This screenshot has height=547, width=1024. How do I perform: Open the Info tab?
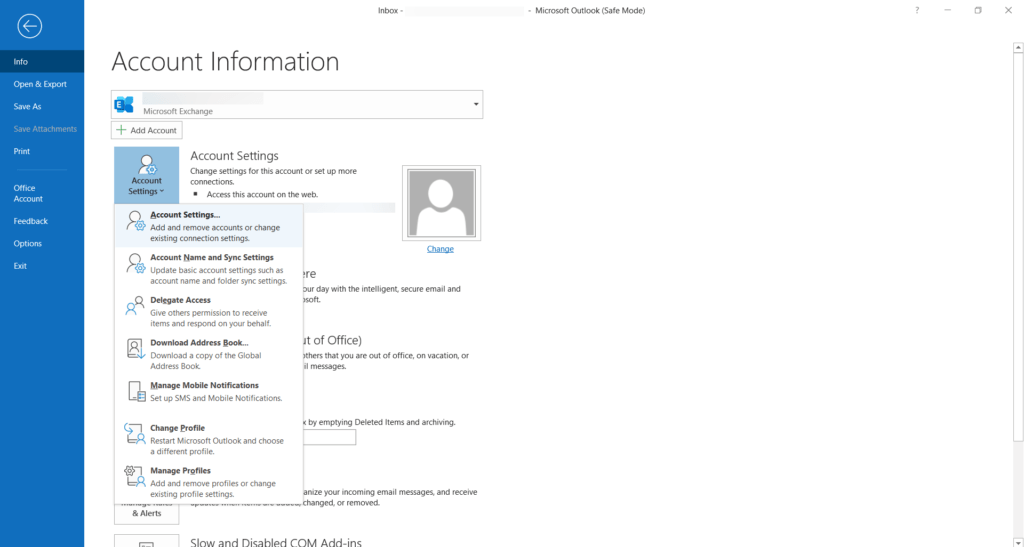[42, 61]
